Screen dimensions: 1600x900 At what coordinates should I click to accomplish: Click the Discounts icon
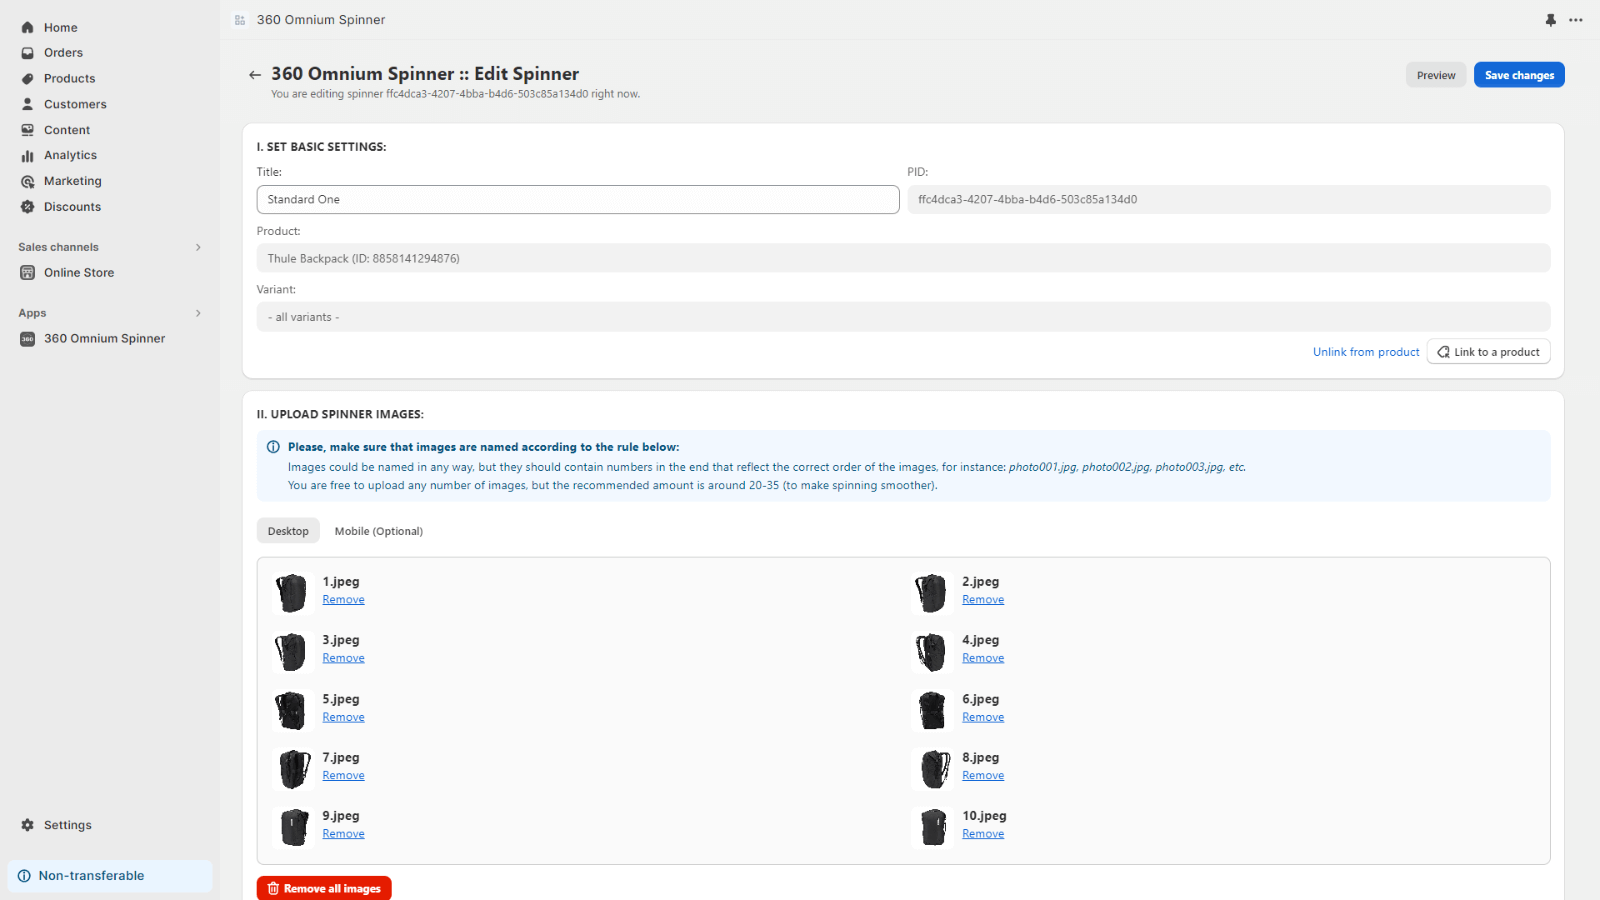coord(27,206)
